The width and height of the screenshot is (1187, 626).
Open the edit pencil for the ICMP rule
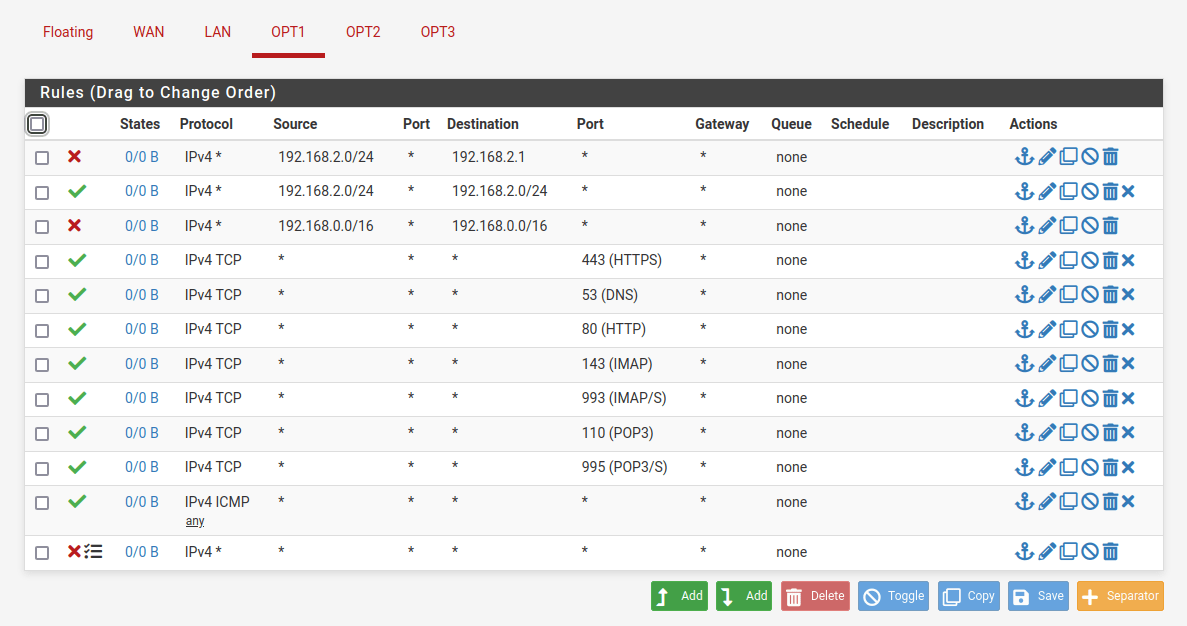1045,501
